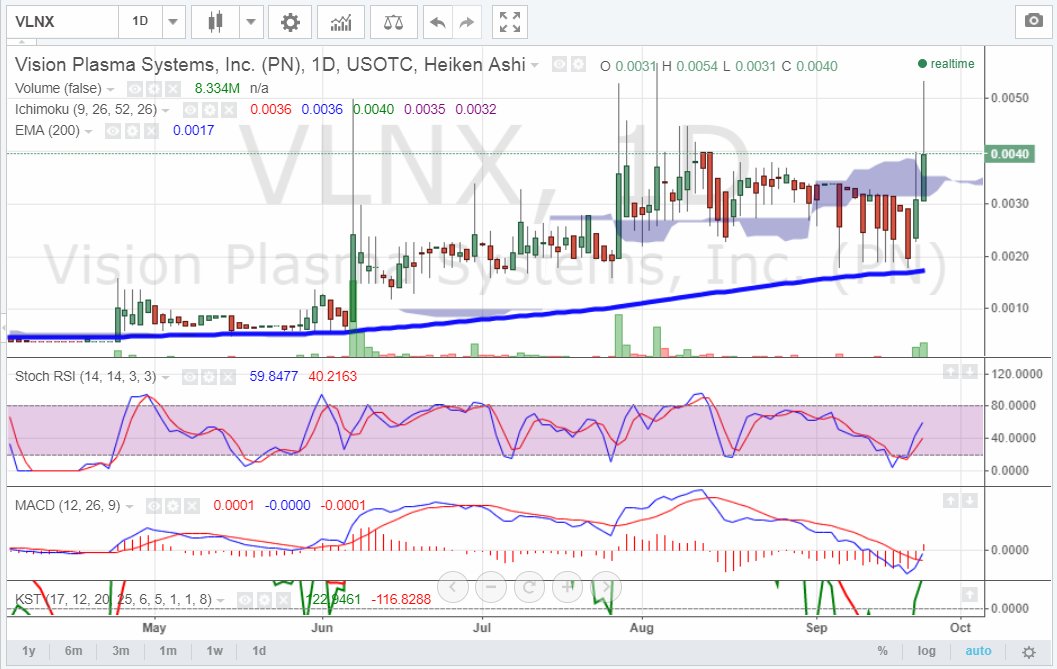Delete the EMA (200) indicator
Screen dimensions: 1057x669
point(151,131)
